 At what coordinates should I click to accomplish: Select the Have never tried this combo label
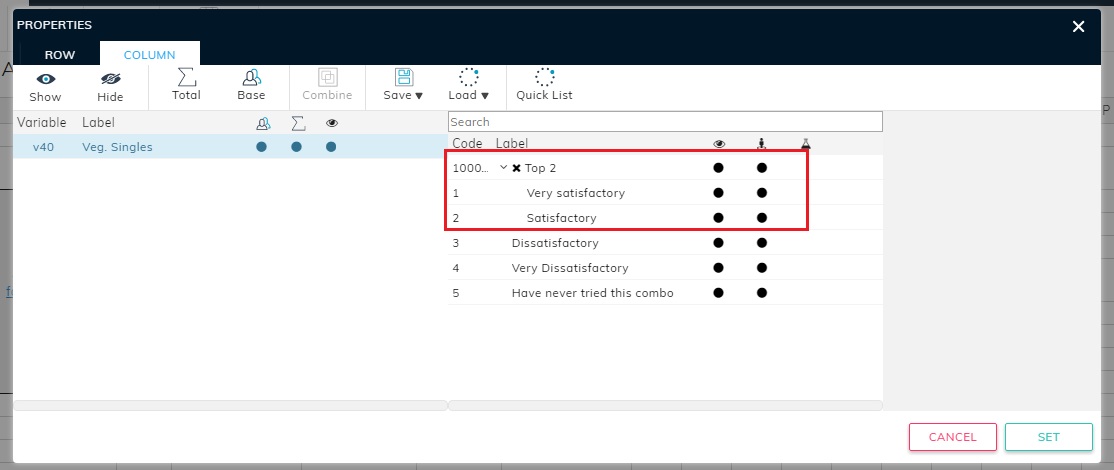coord(593,293)
